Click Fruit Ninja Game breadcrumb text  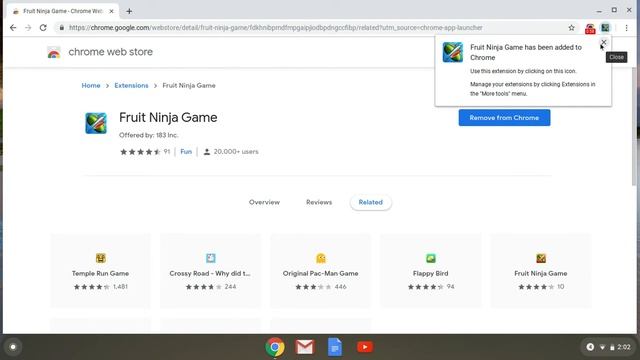coord(189,86)
